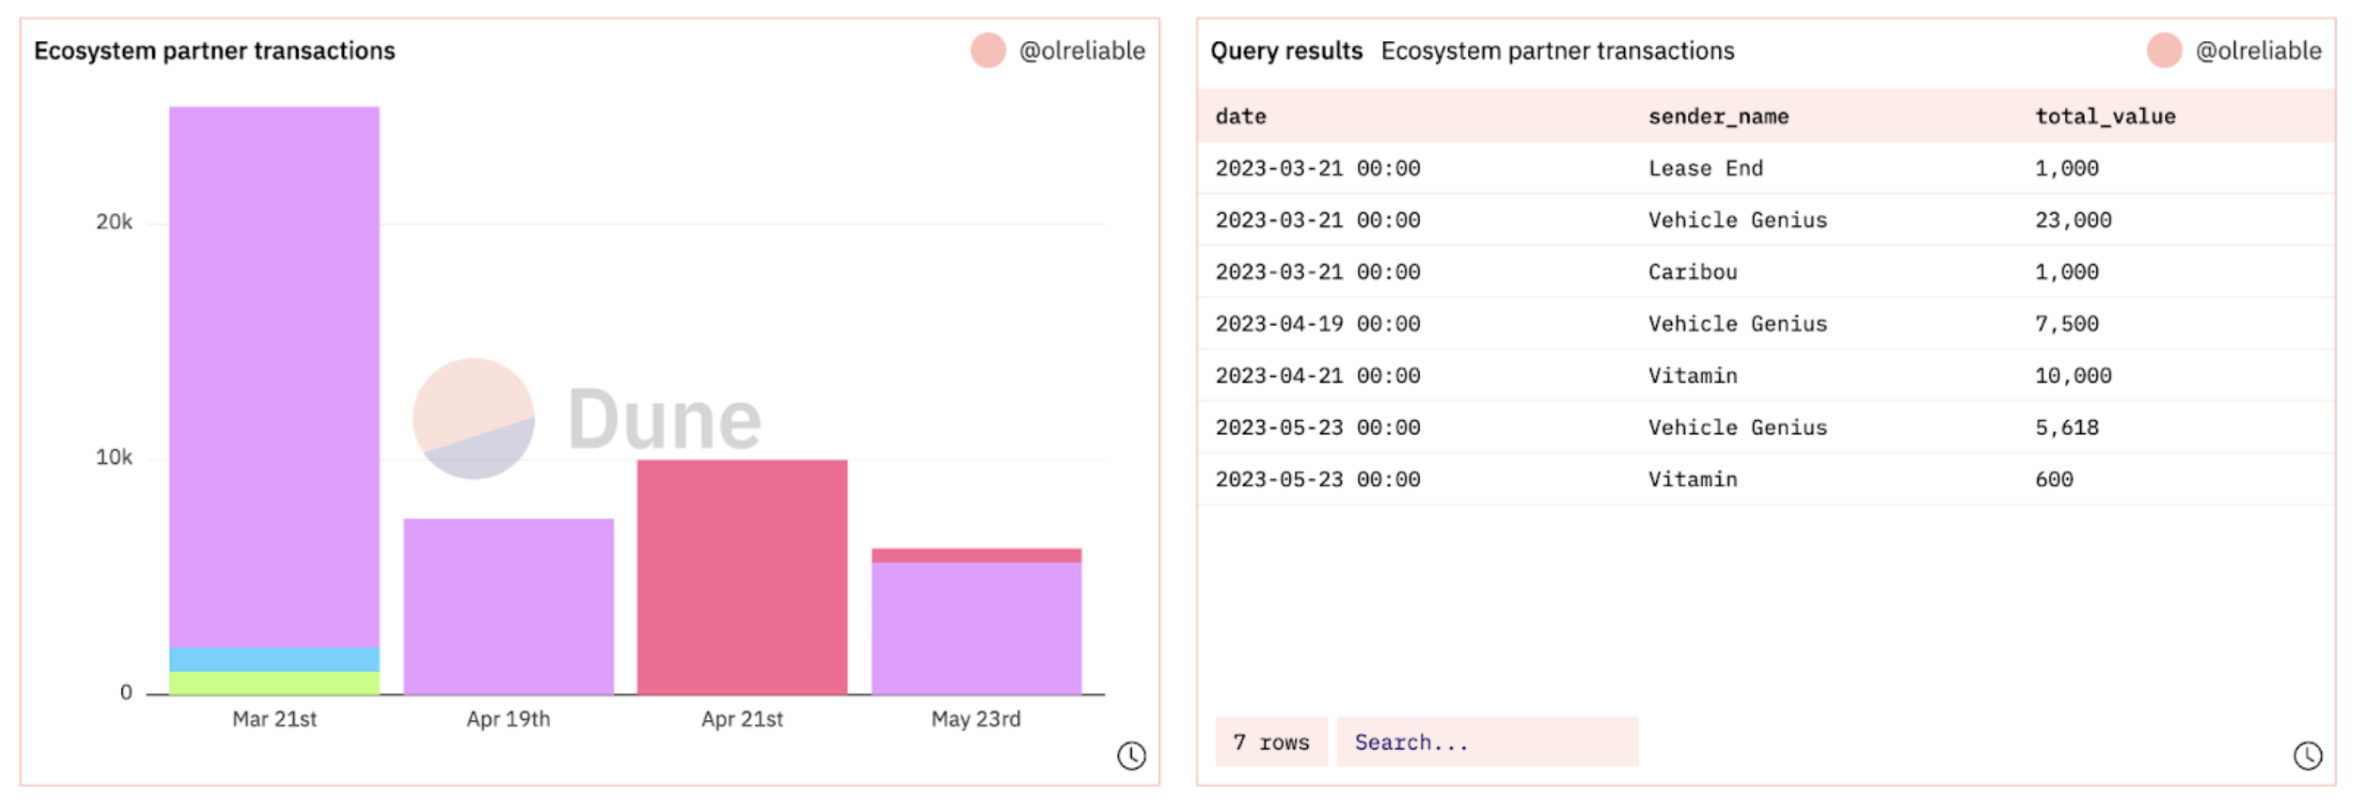Click the 7 rows indicator
Screen dimensions: 2358x804
click(1271, 742)
